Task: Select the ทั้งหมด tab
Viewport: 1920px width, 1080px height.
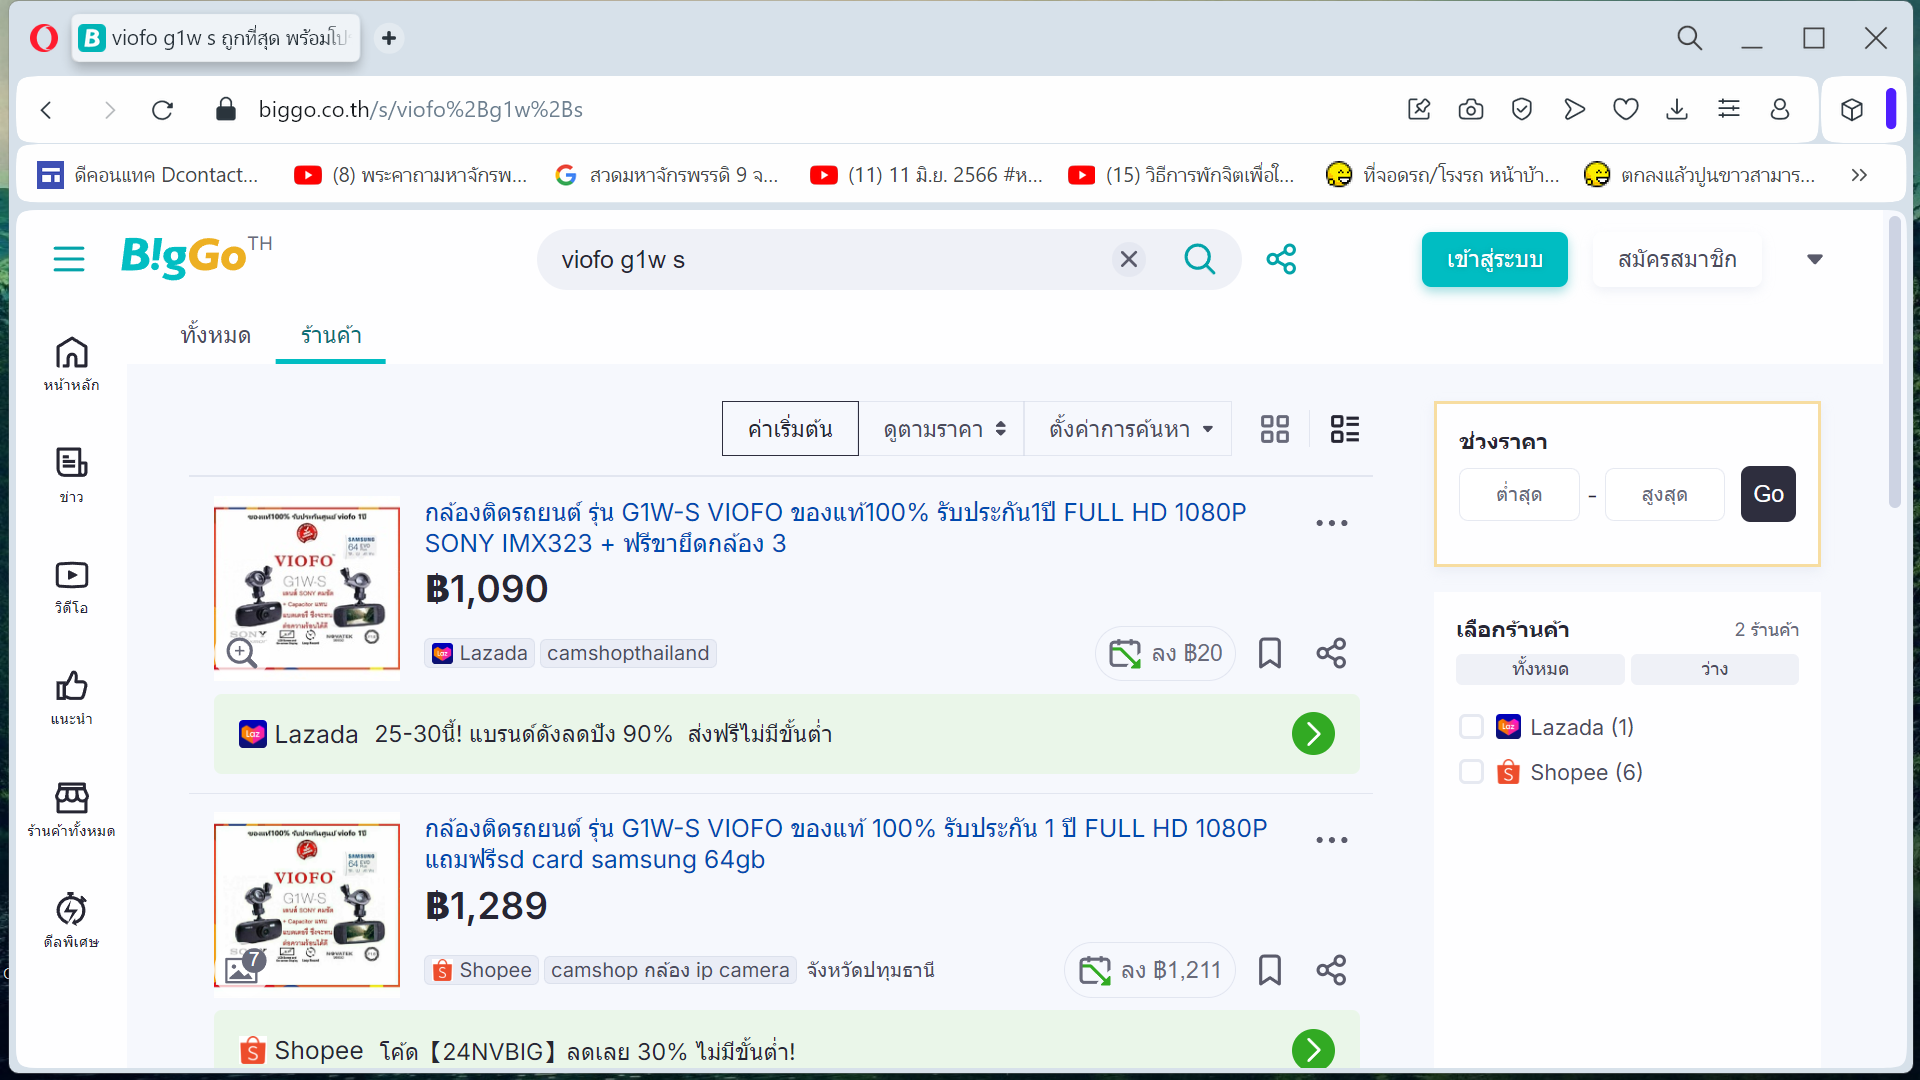Action: [215, 335]
